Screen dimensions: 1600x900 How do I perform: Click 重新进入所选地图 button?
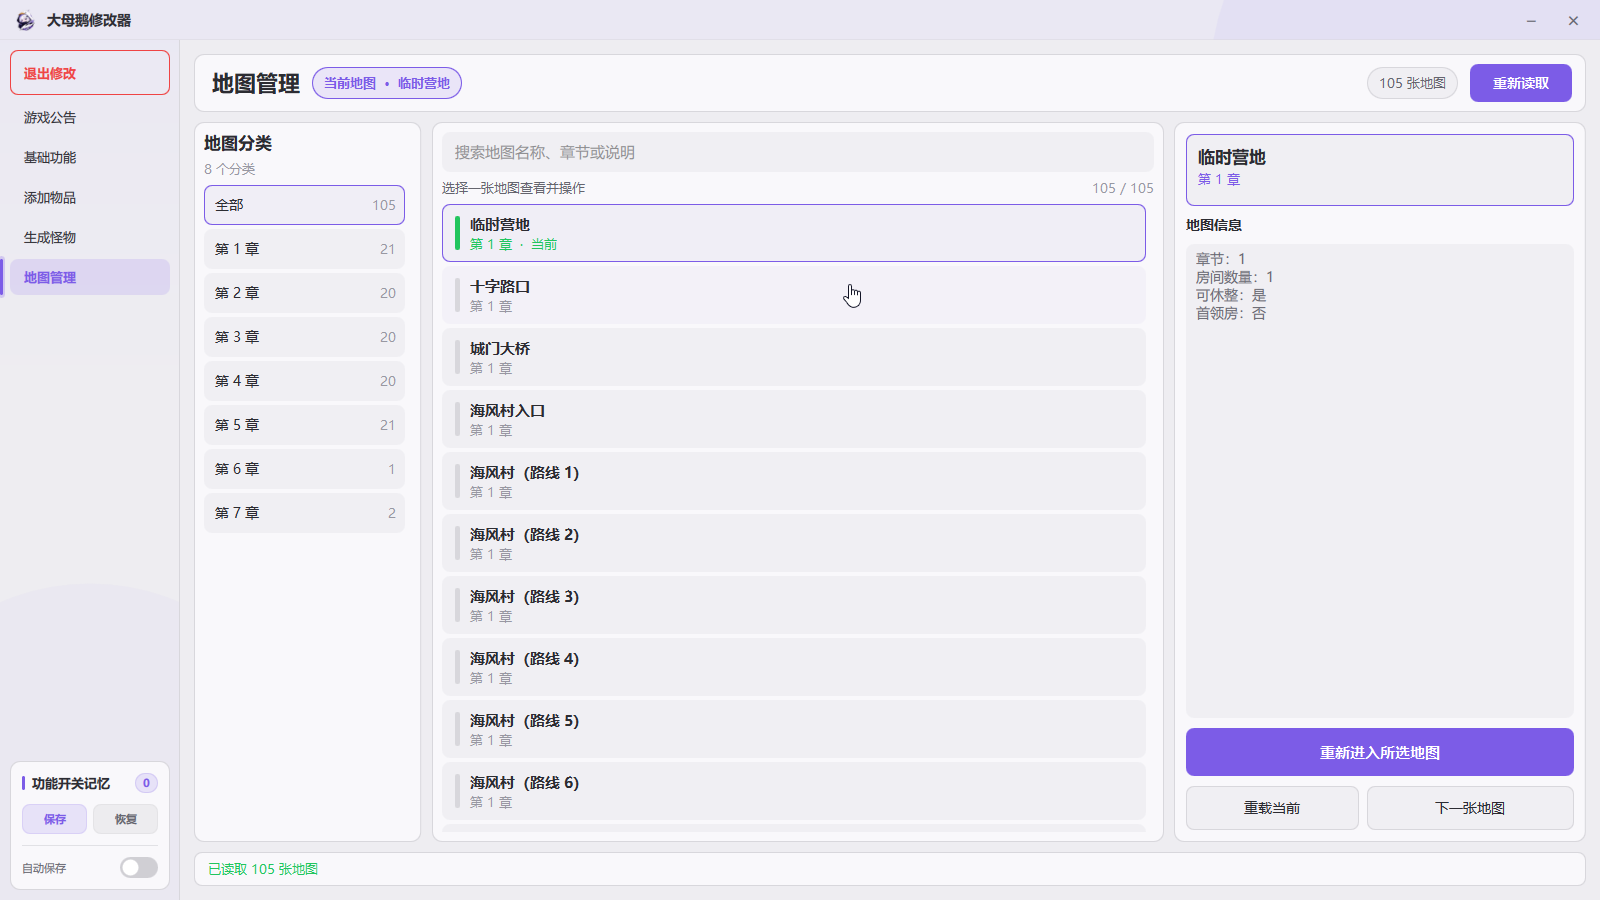tap(1380, 752)
